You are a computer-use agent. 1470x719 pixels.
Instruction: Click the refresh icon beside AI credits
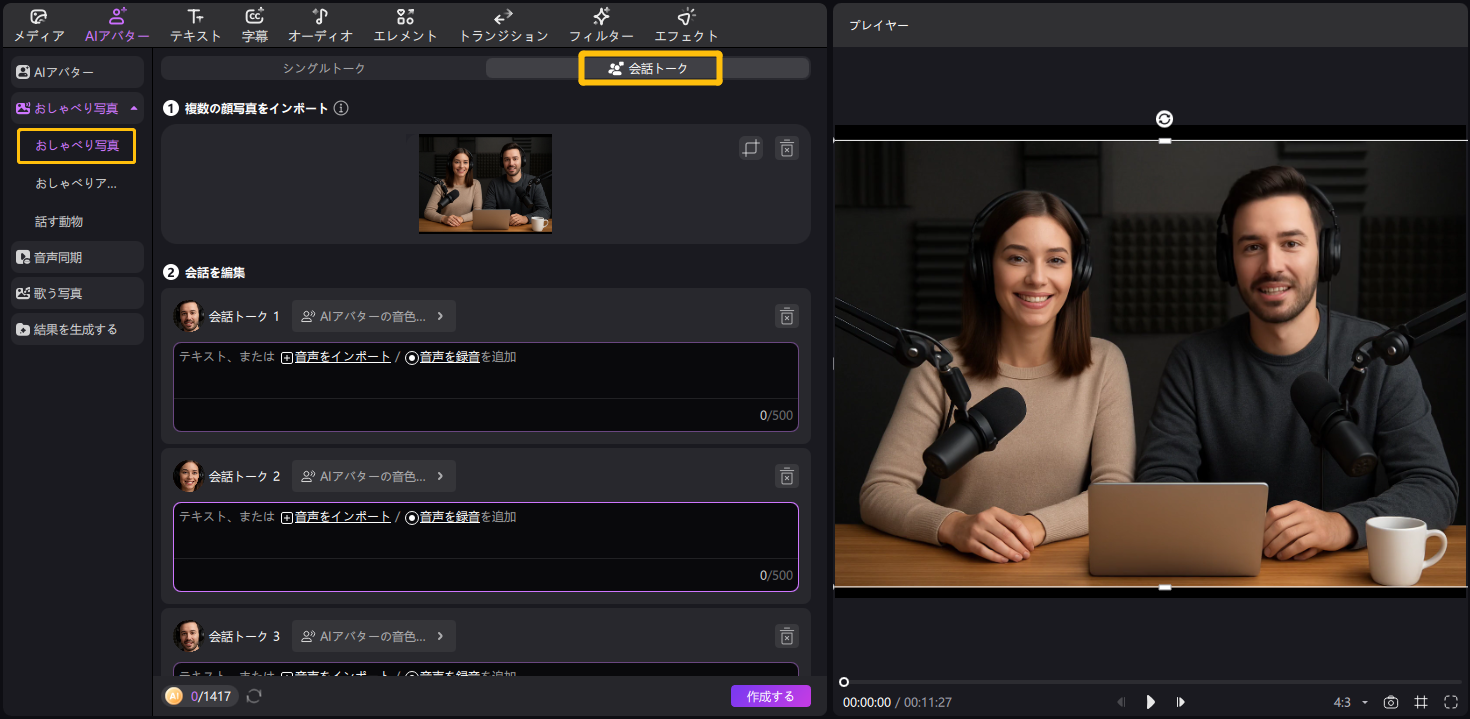254,696
